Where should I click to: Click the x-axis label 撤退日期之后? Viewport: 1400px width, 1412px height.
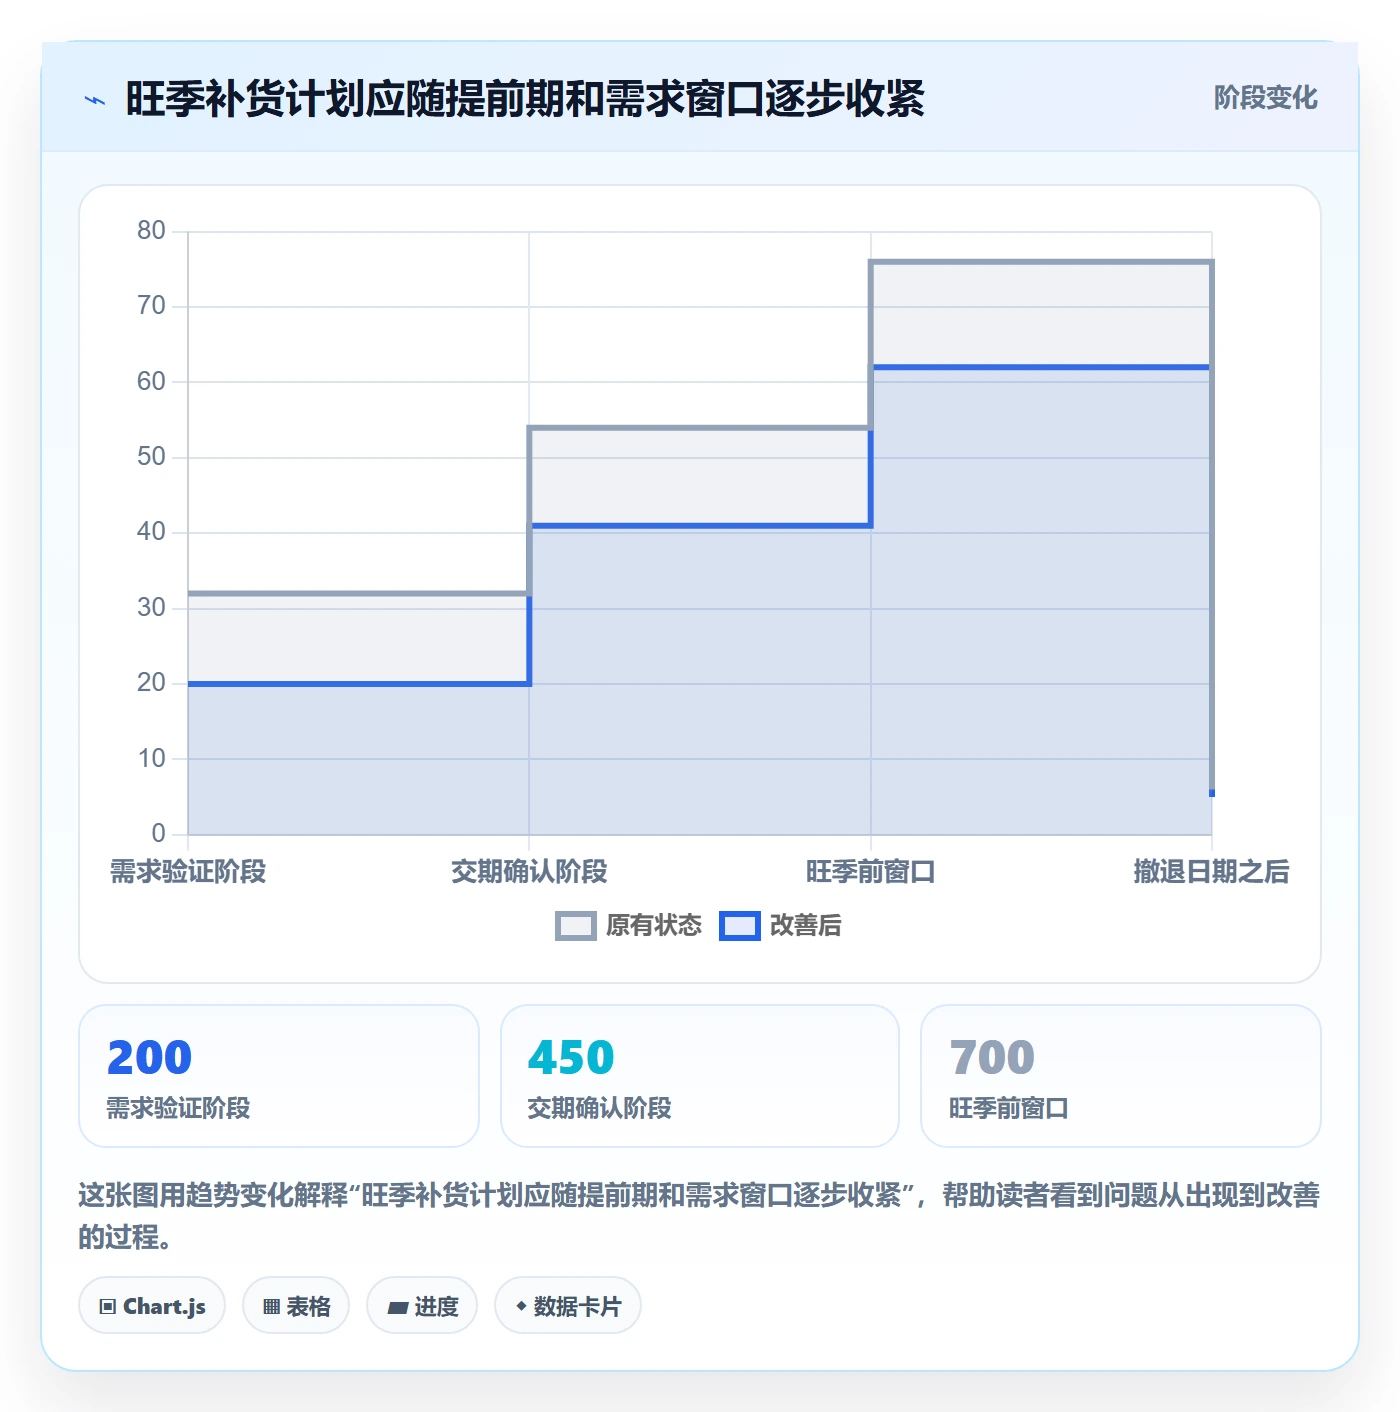coord(1212,872)
